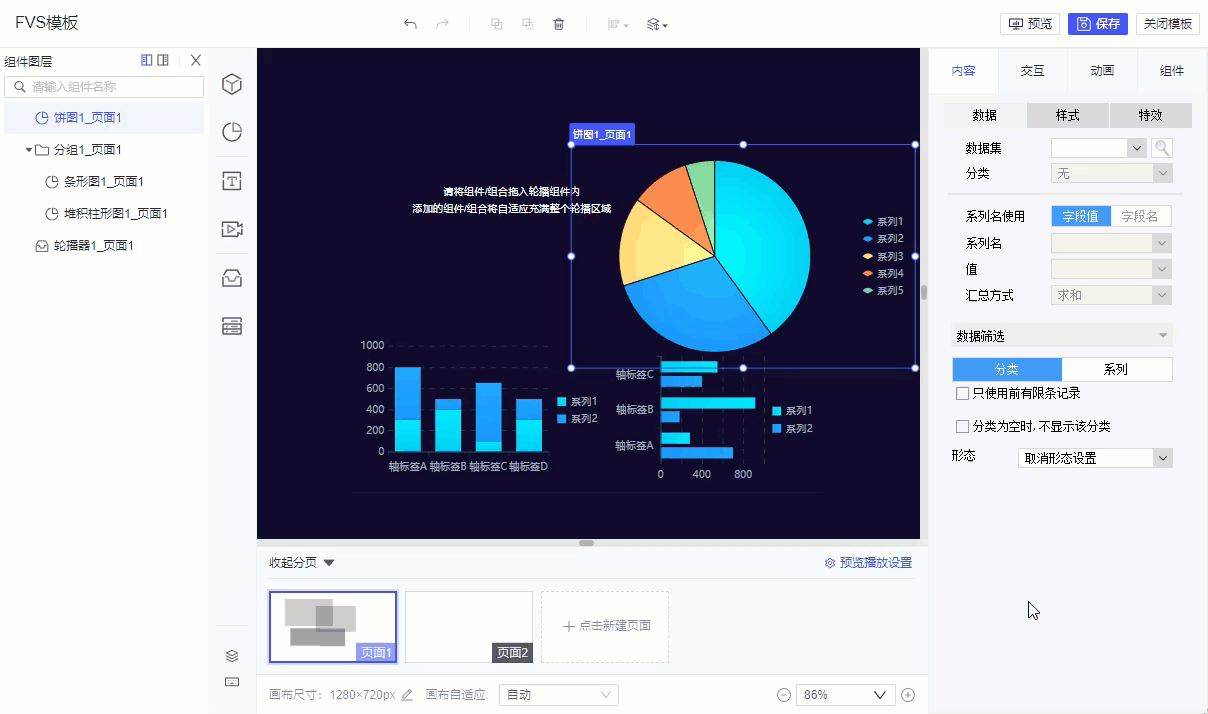Image resolution: width=1208 pixels, height=714 pixels.
Task: Choose 字段值 for series name usage
Action: pyautogui.click(x=1081, y=216)
